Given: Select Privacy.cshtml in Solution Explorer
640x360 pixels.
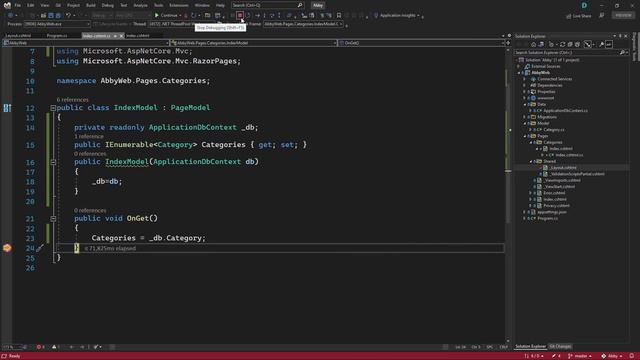Looking at the screenshot, I should tap(556, 206).
